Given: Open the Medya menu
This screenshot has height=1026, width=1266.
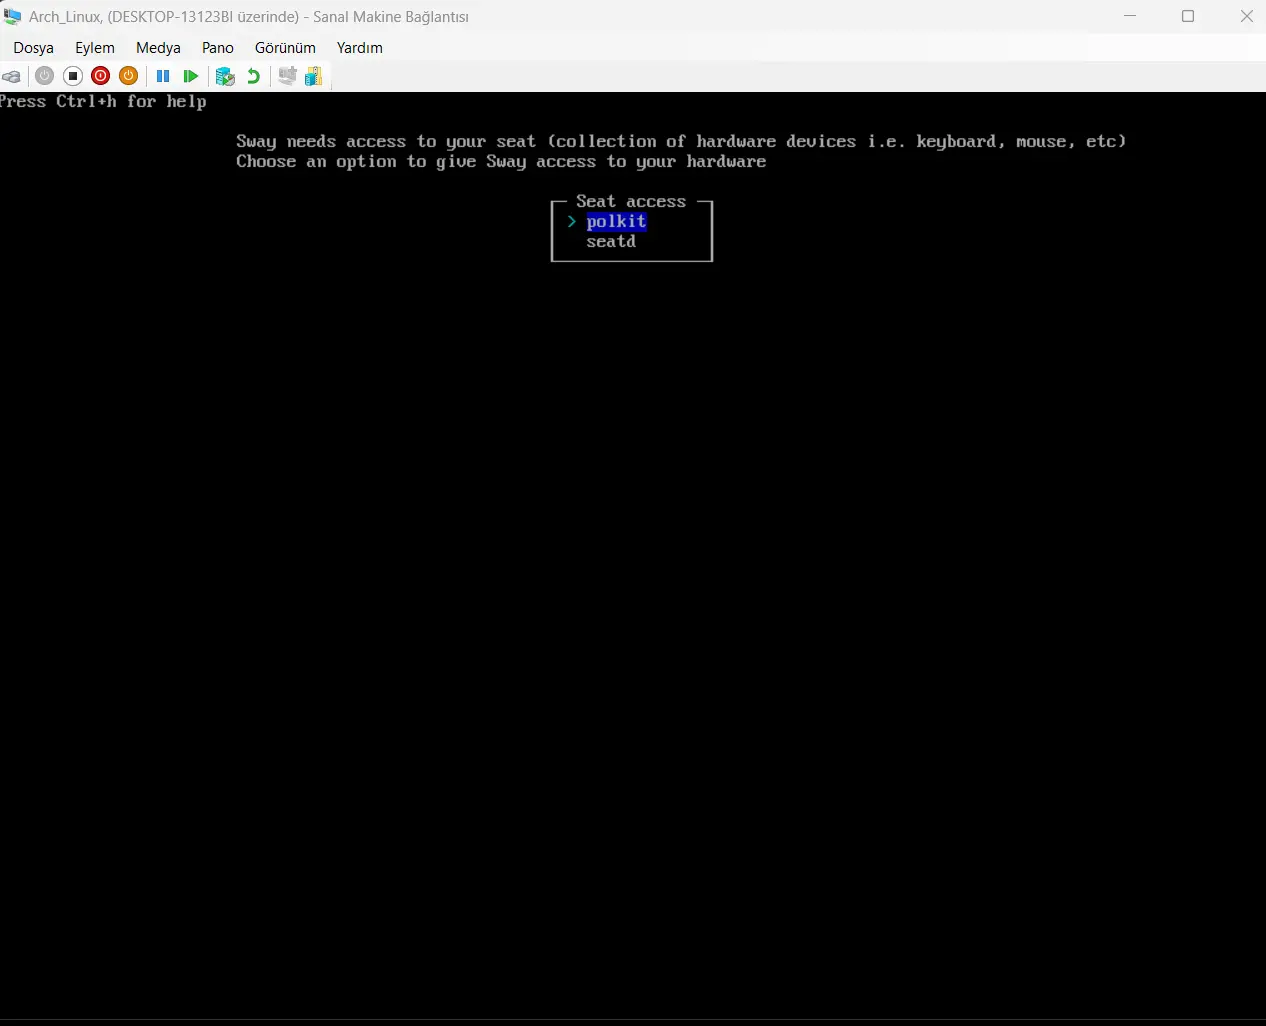Looking at the screenshot, I should (158, 48).
